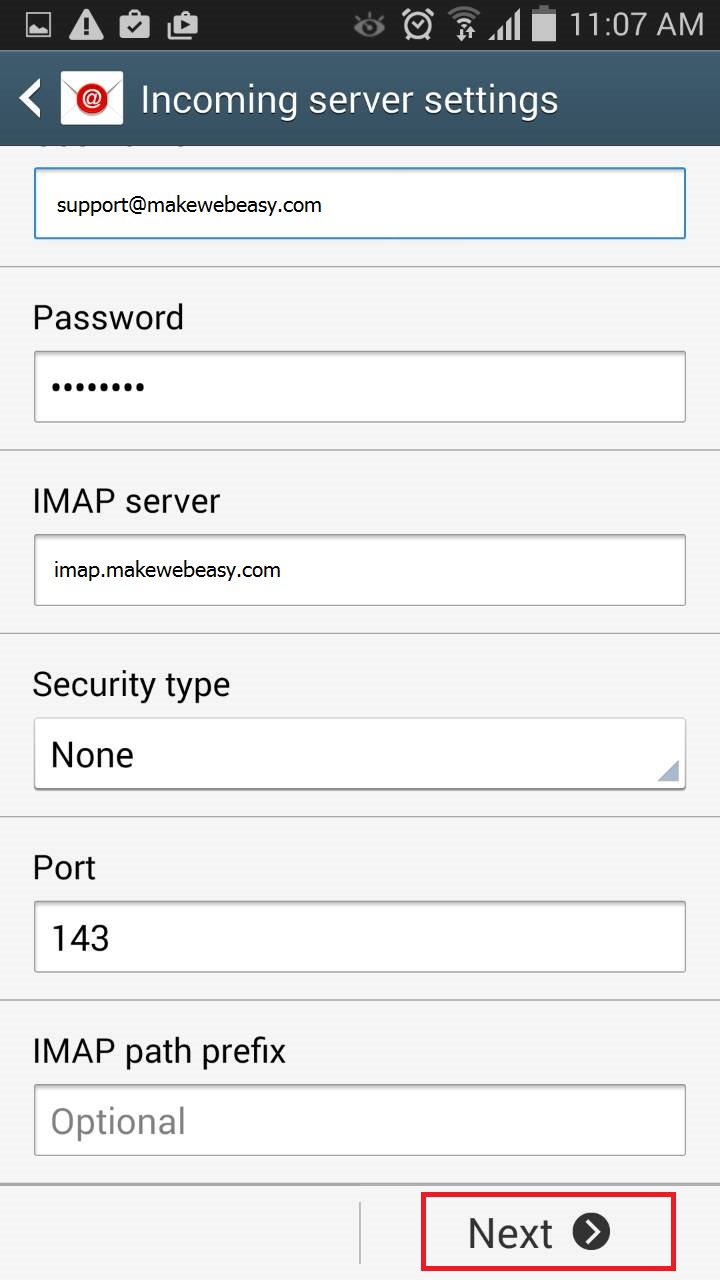The width and height of the screenshot is (720, 1280).
Task: Tap the briefcase checkmark status icon
Action: (x=134, y=25)
